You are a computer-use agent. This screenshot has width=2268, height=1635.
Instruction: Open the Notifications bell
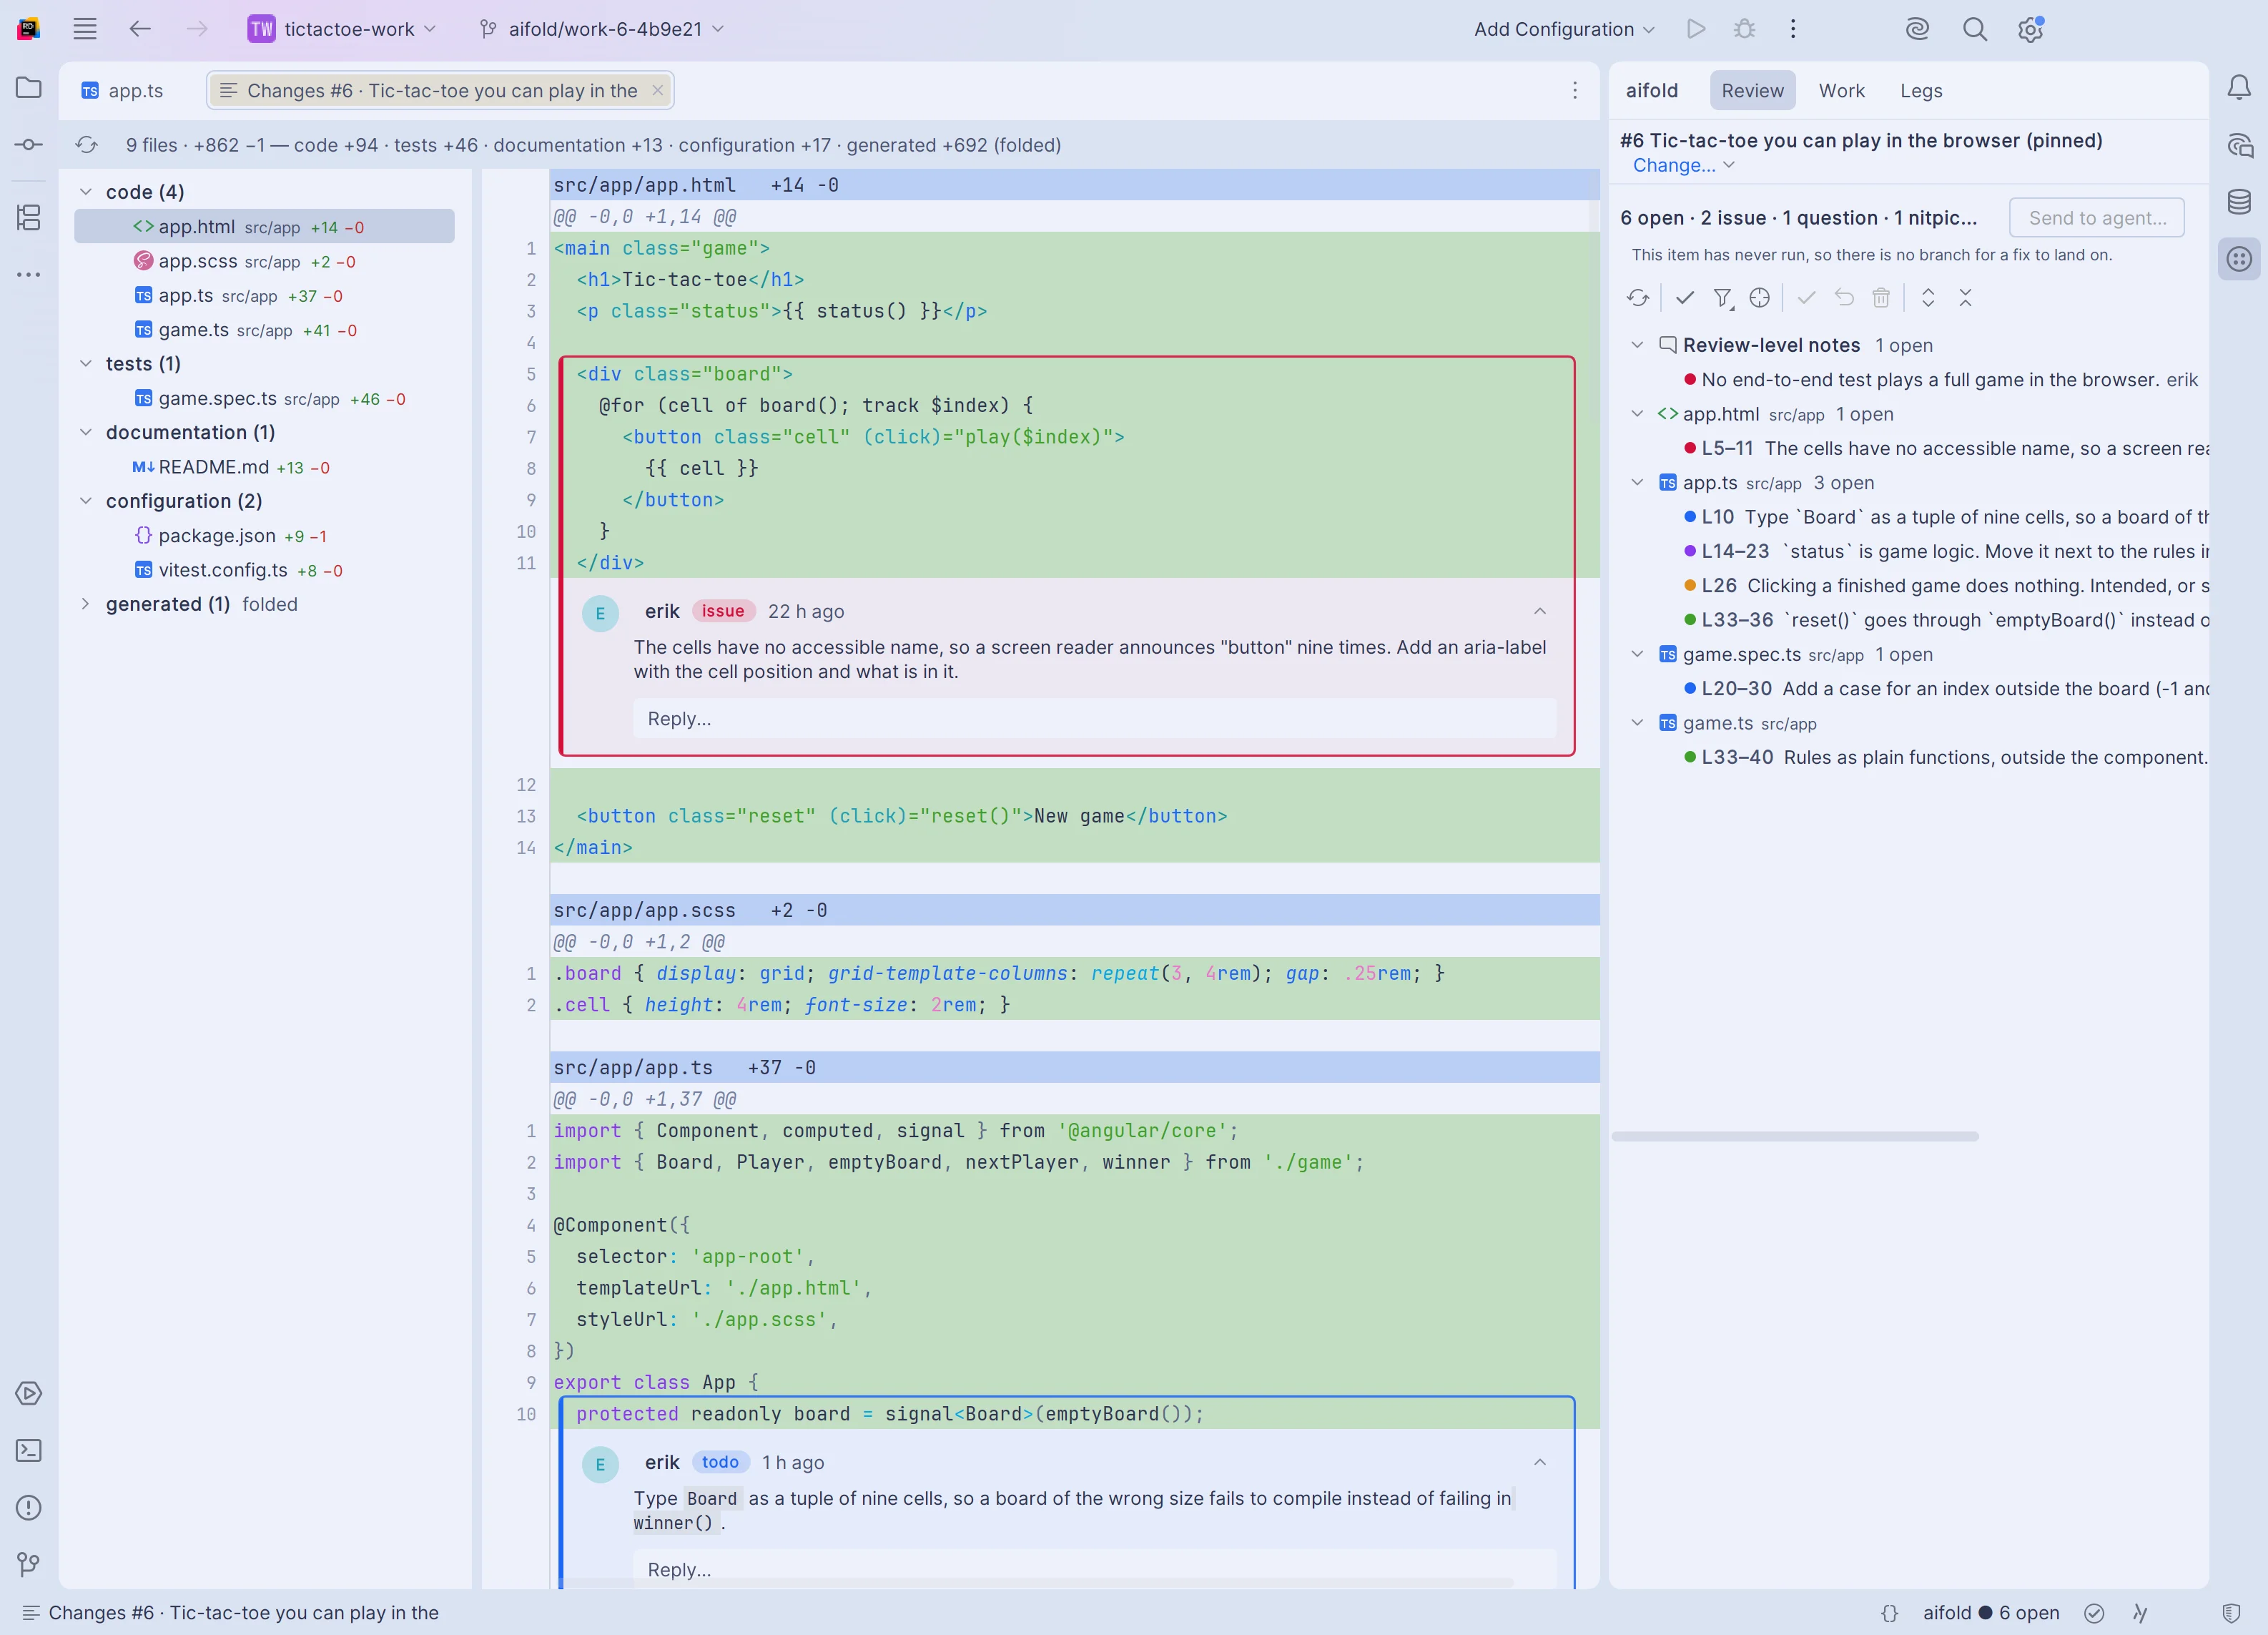[x=2239, y=87]
